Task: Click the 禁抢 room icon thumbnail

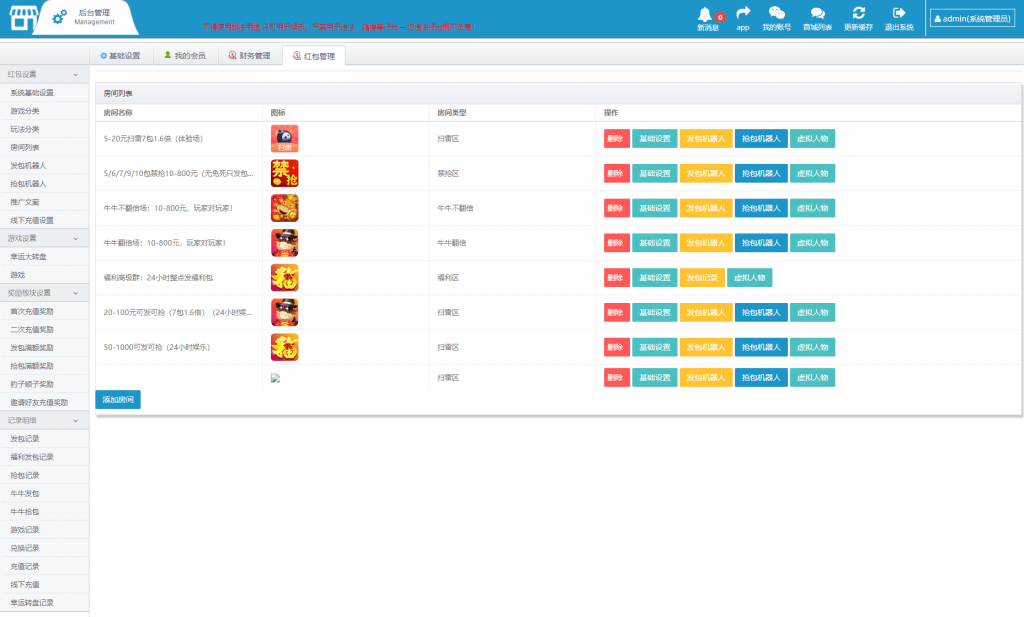Action: pos(284,173)
